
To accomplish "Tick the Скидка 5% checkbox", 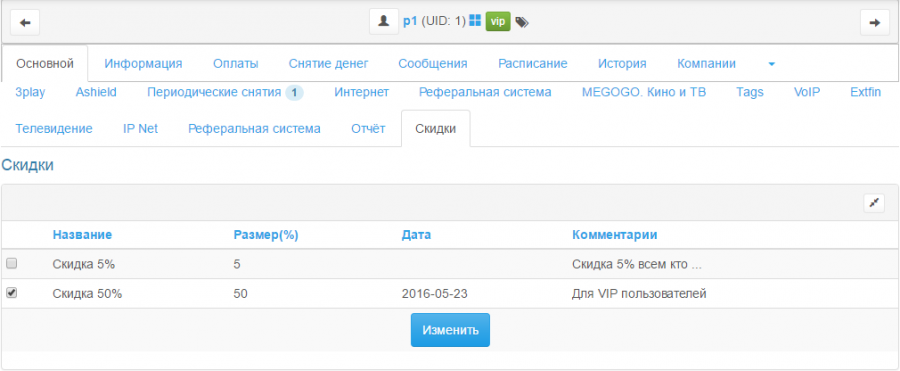I will click(x=11, y=264).
